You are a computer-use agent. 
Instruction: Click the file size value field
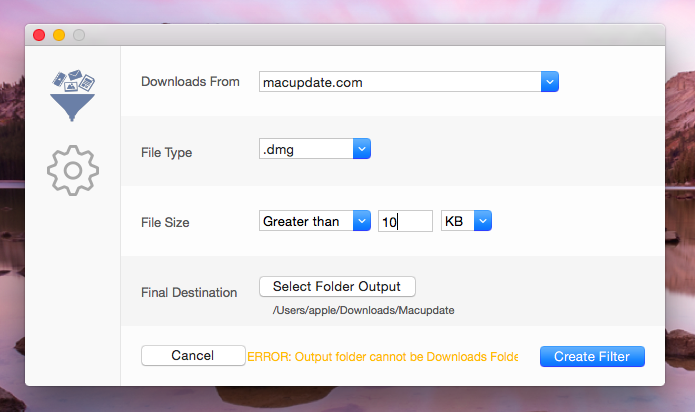pos(405,221)
